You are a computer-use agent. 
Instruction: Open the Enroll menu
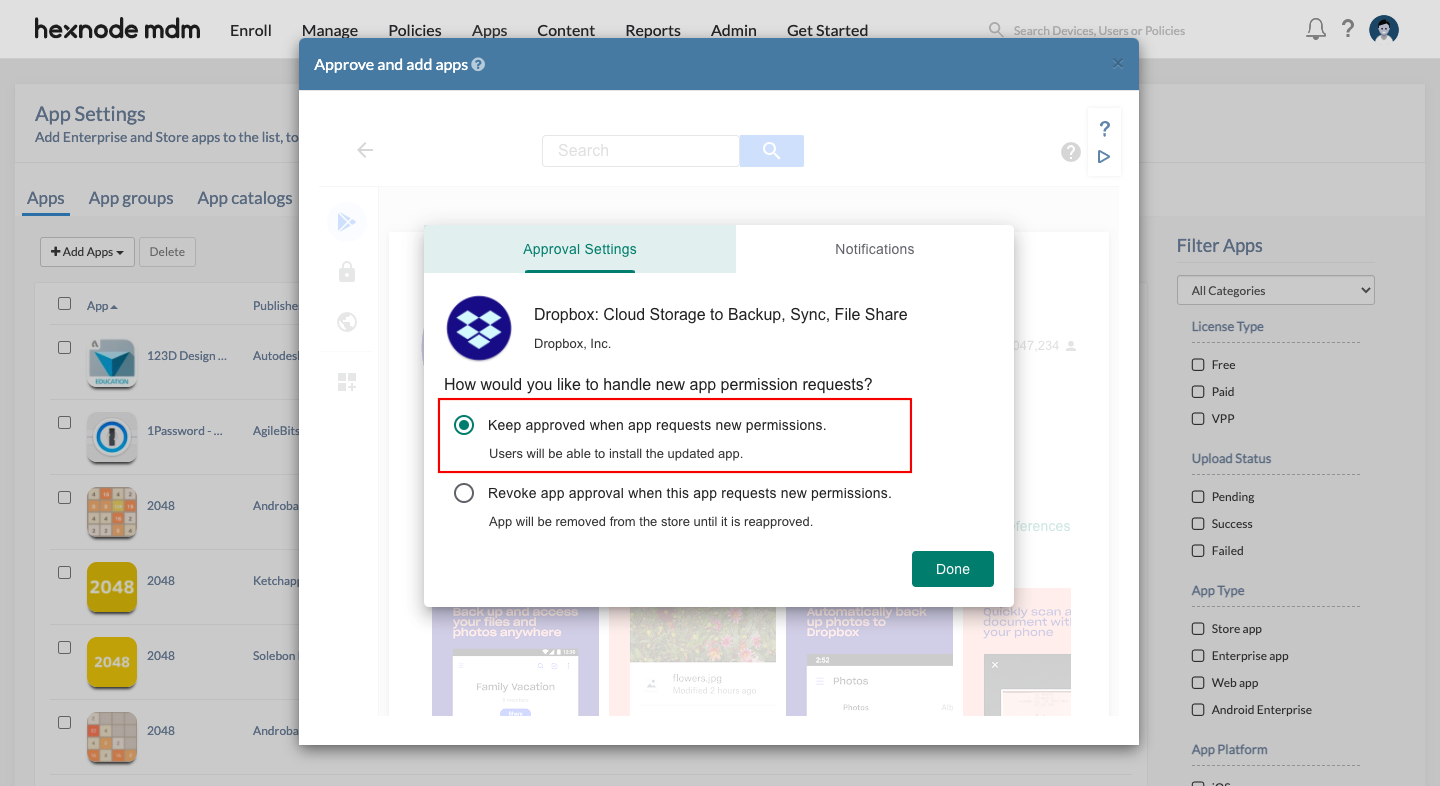point(251,30)
